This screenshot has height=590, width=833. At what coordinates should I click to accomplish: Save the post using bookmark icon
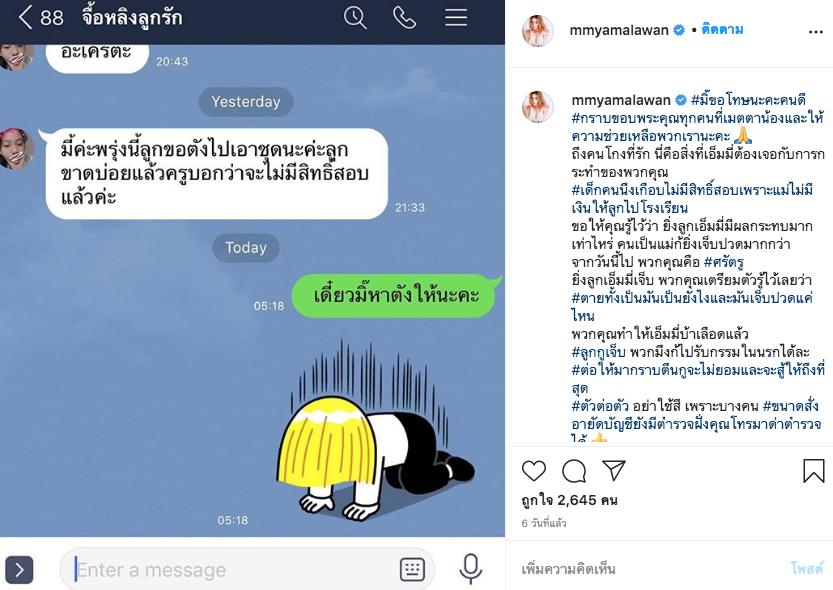[x=813, y=471]
